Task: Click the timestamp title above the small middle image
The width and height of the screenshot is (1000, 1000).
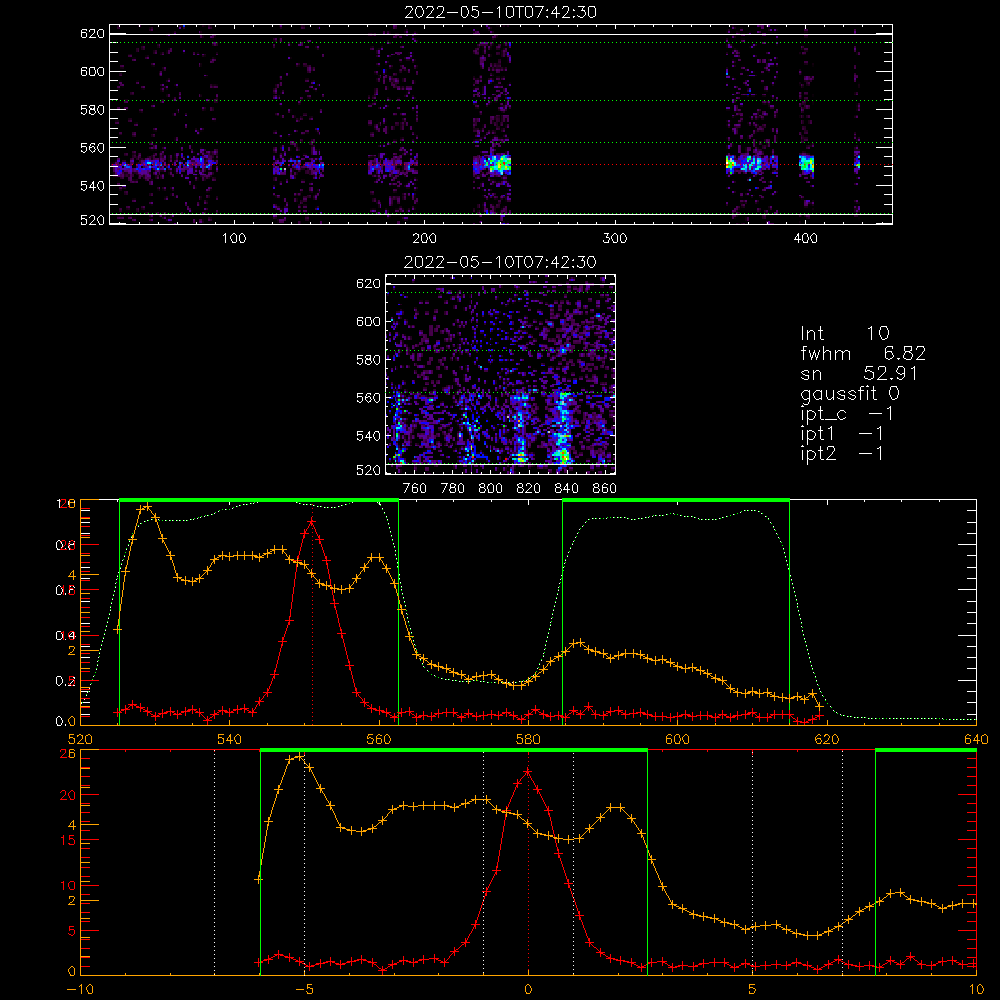Action: pos(500,262)
